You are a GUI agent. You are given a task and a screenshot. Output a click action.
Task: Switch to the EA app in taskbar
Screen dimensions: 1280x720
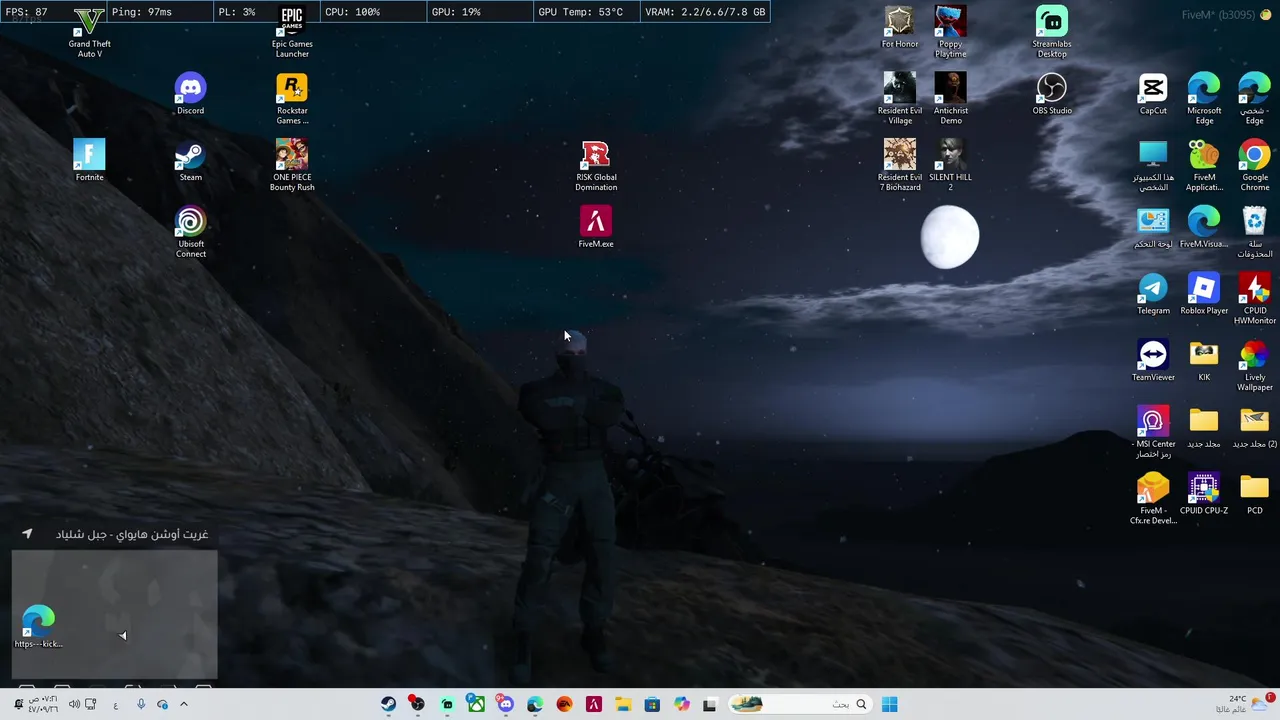point(564,704)
